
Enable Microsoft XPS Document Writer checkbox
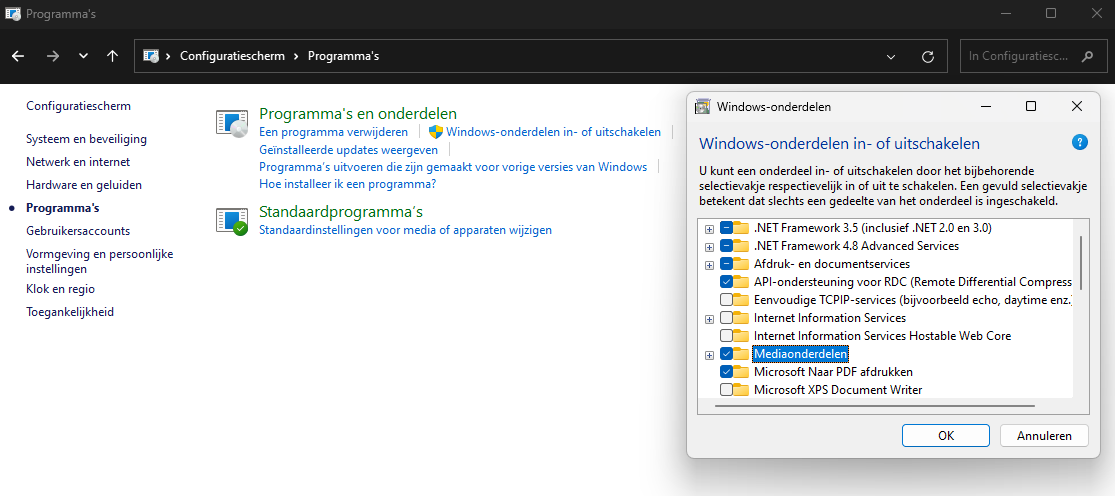click(x=726, y=389)
